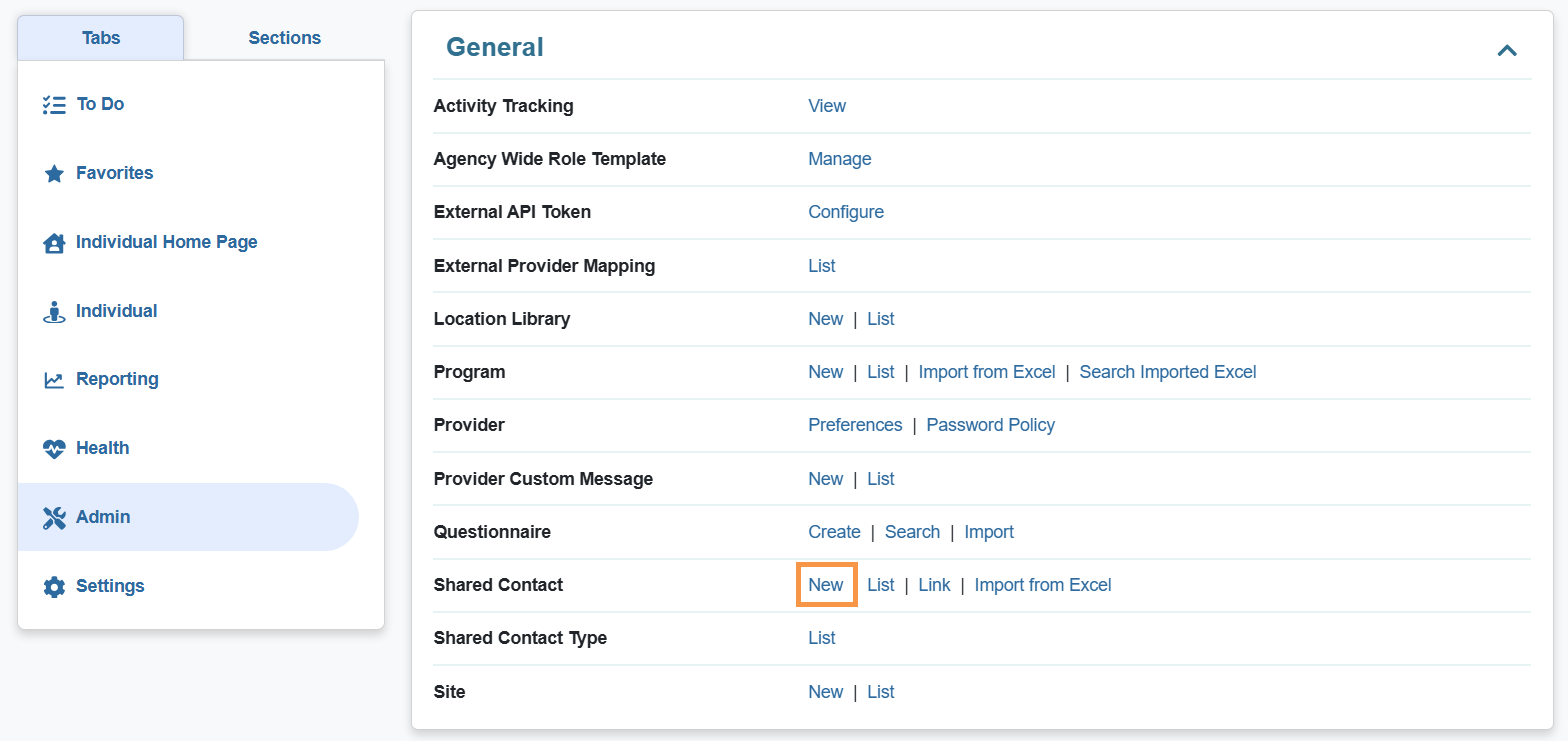1568x741 pixels.
Task: Select the Individual person icon
Action: [53, 310]
